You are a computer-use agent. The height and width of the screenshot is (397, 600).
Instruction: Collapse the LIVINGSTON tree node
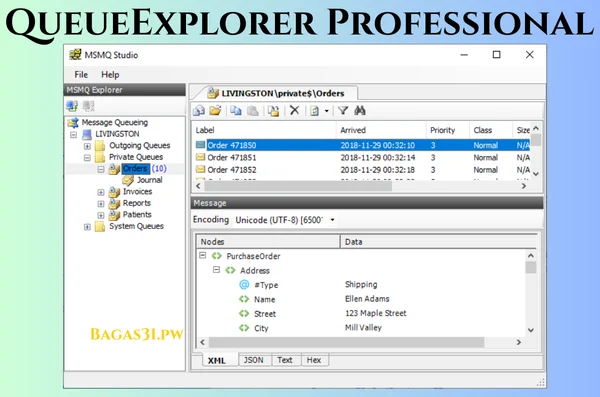pos(73,134)
